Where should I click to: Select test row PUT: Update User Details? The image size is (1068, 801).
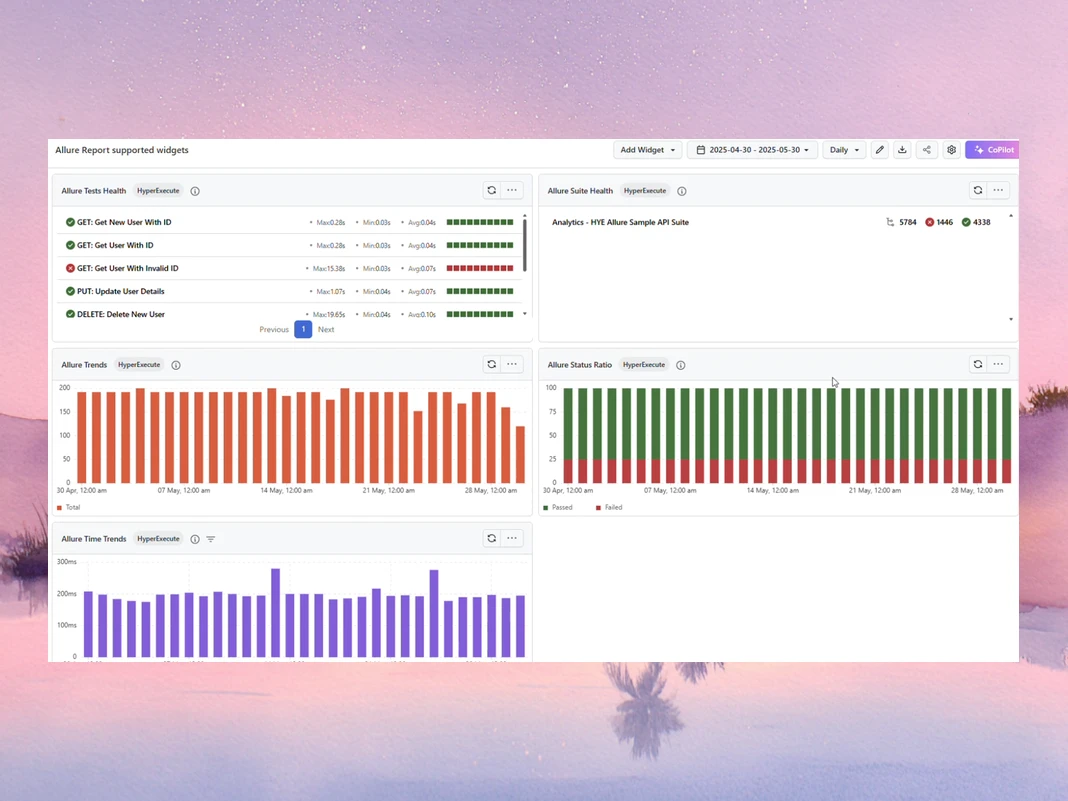pyautogui.click(x=289, y=292)
